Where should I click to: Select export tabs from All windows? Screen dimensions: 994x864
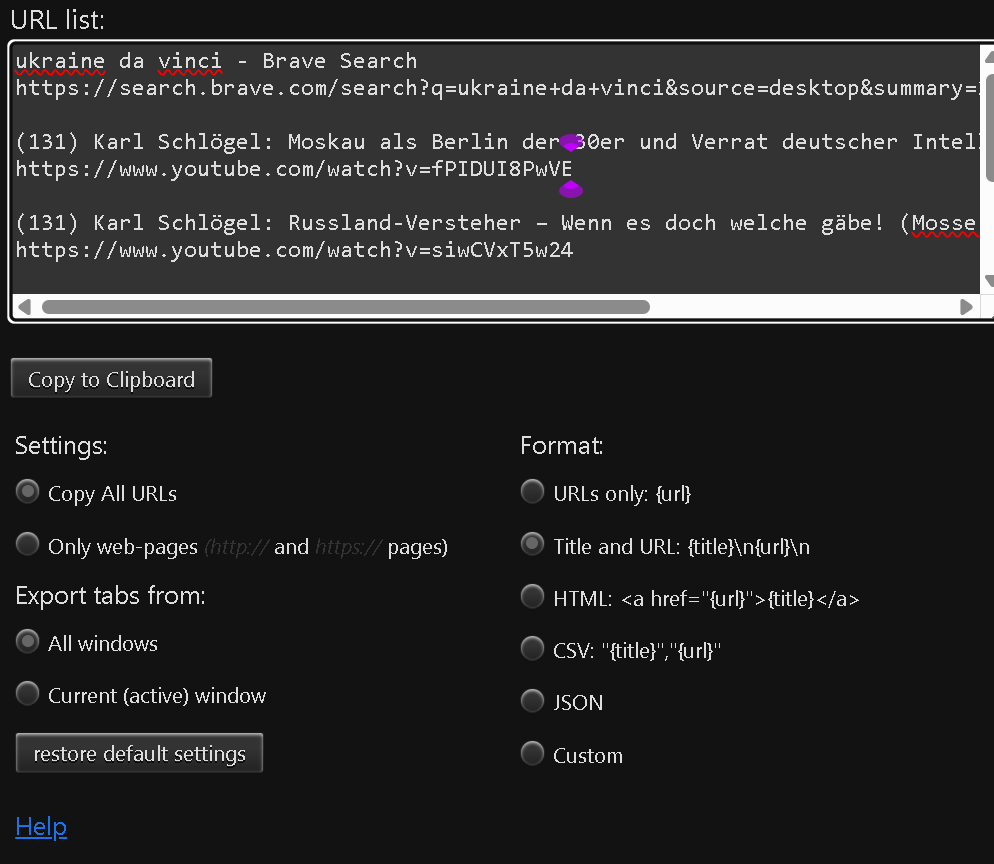click(x=29, y=643)
